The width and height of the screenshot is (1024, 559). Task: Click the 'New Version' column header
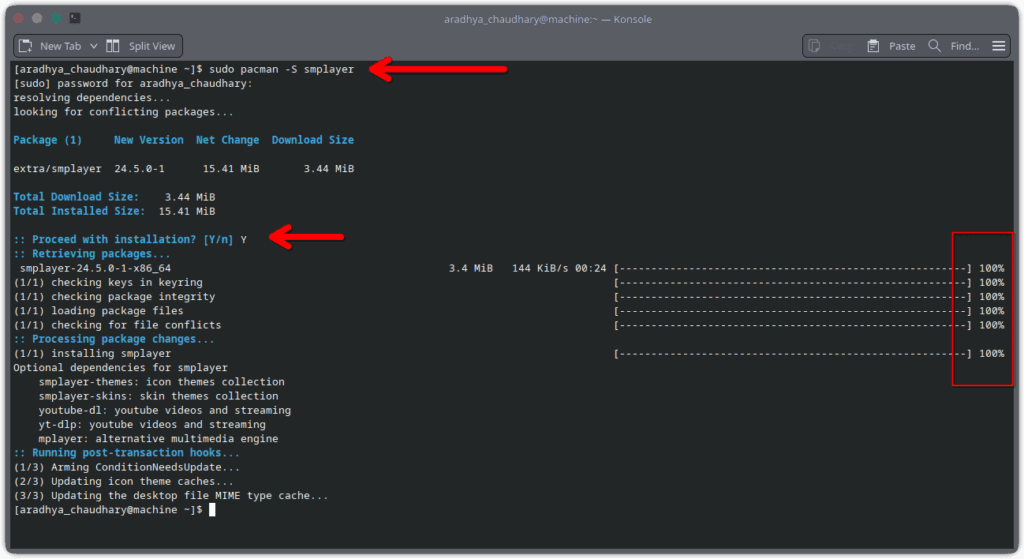tap(149, 140)
